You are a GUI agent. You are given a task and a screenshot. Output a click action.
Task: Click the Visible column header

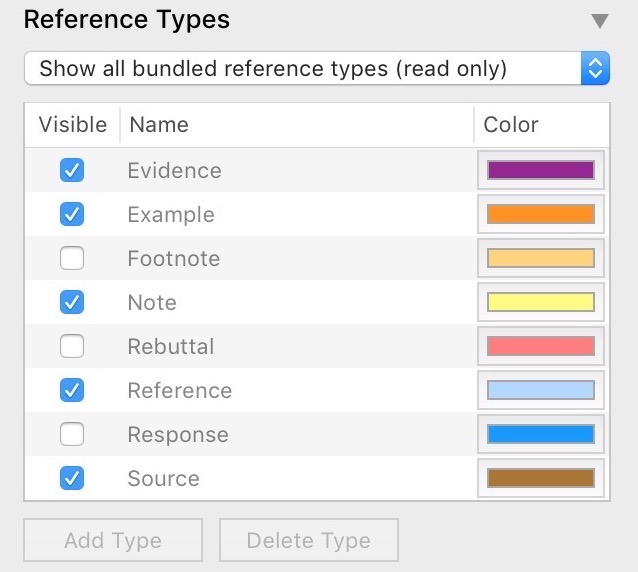72,125
